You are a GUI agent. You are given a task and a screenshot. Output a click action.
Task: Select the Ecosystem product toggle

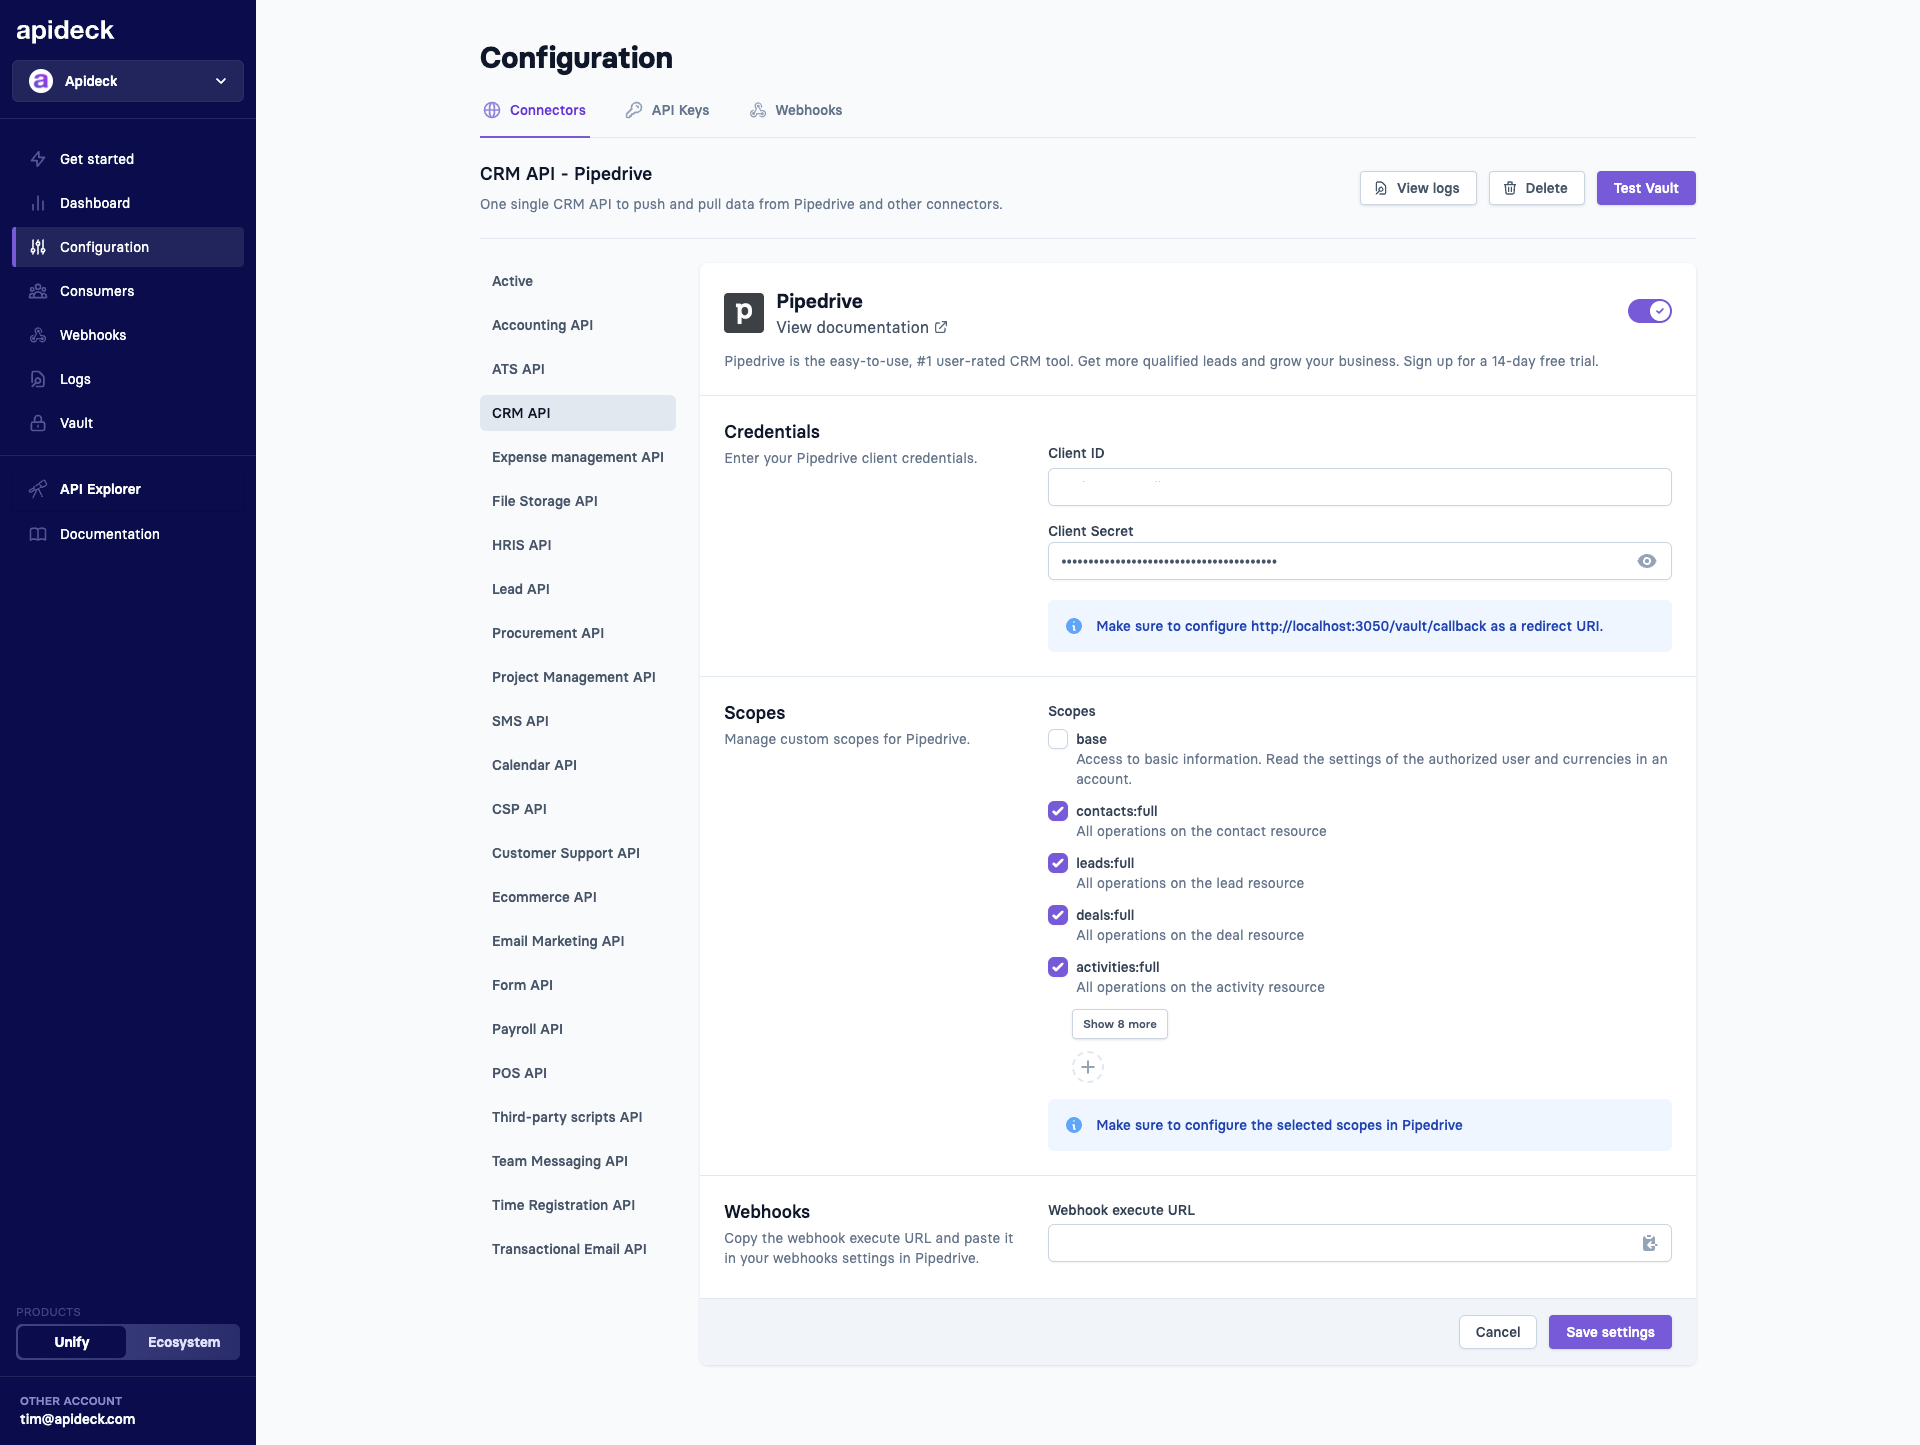point(184,1342)
